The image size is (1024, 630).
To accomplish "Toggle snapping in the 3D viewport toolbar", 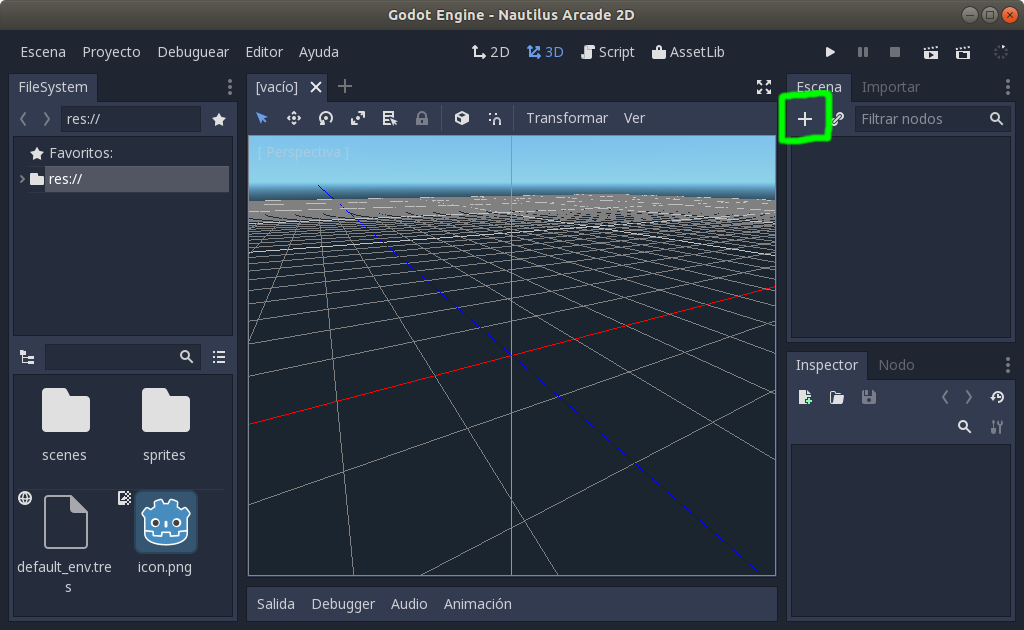I will (x=494, y=118).
